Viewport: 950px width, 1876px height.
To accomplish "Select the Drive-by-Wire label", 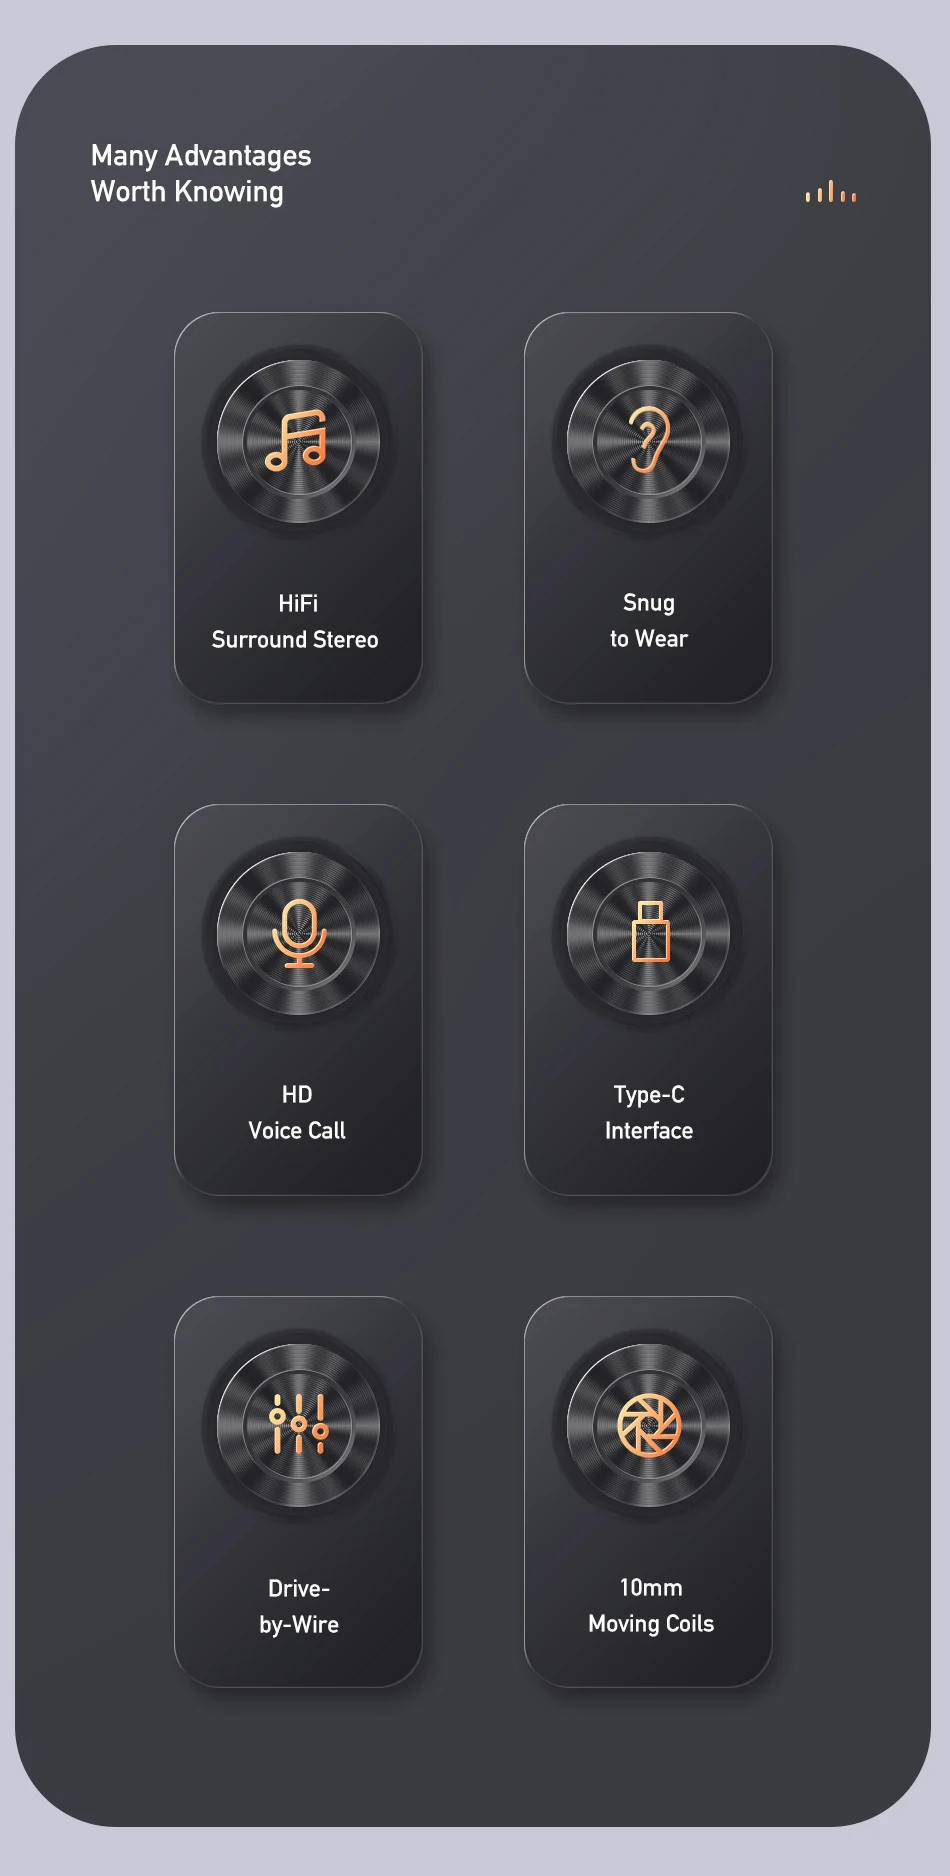I will tap(299, 1606).
